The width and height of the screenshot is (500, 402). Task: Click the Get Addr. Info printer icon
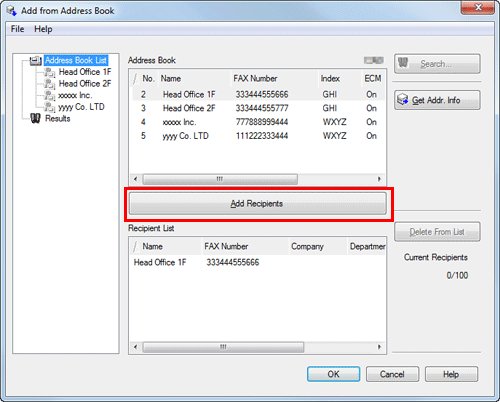tap(403, 99)
